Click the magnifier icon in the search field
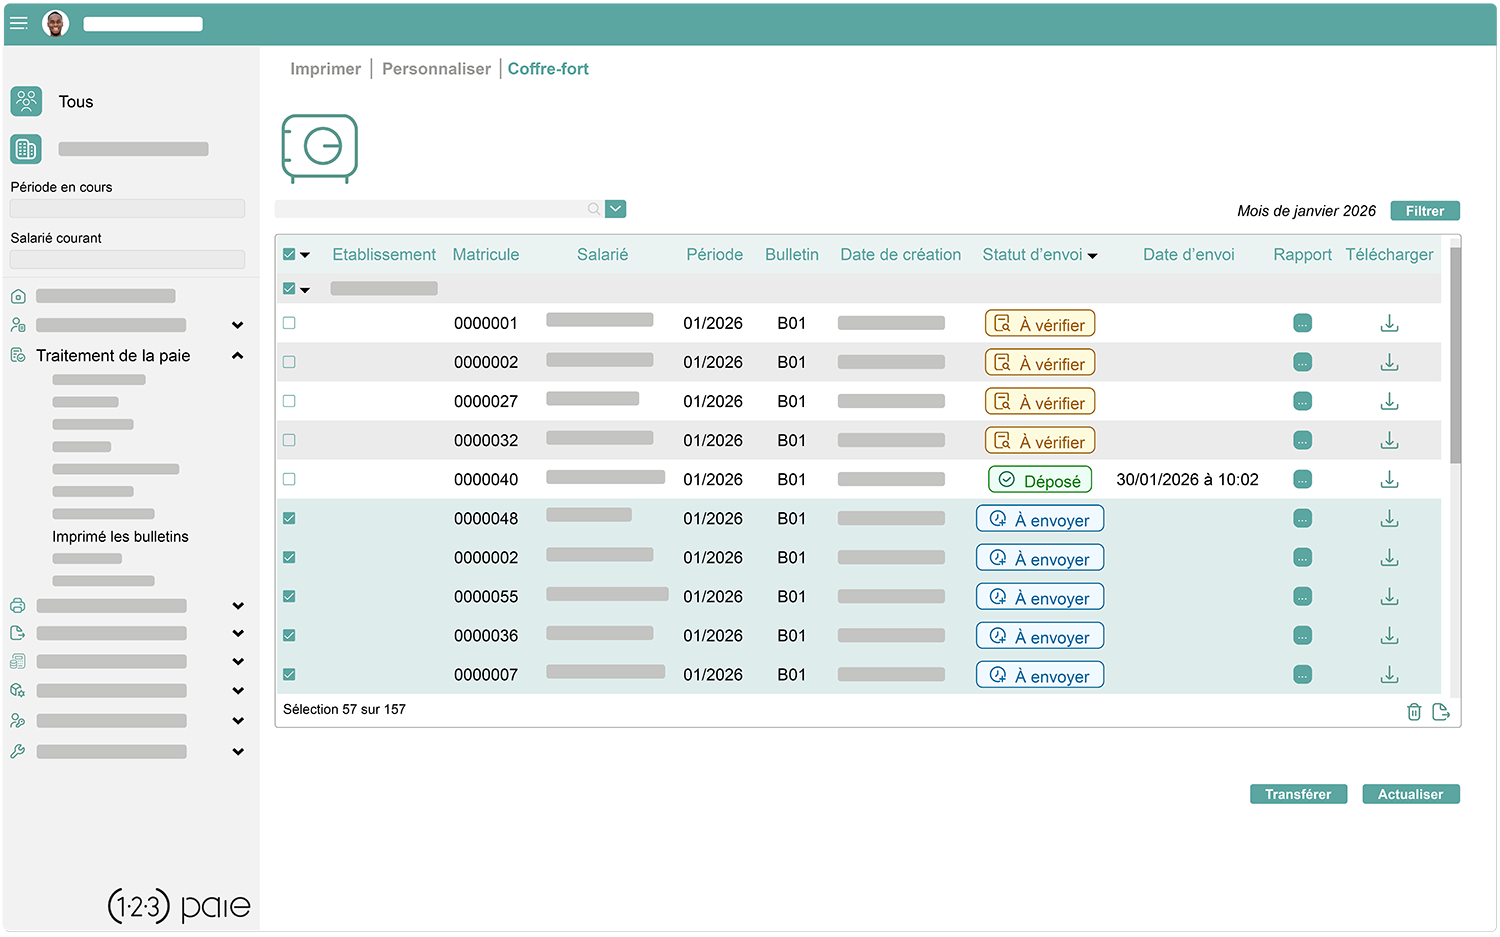1500x937 pixels. coord(593,208)
